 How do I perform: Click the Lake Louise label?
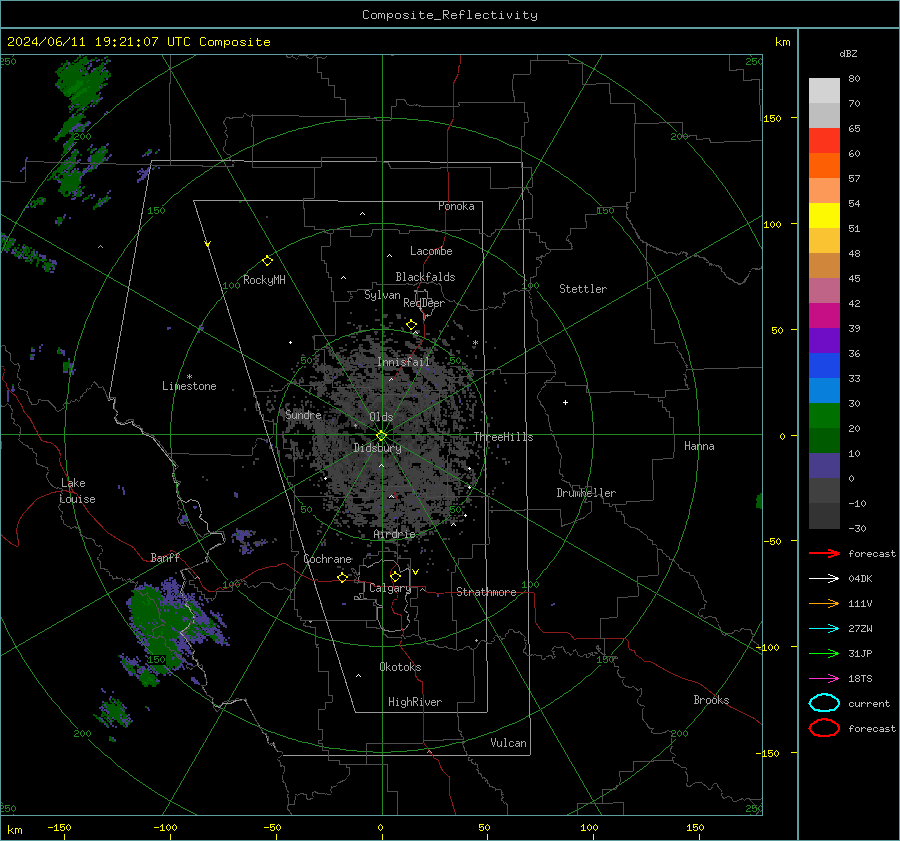77,491
